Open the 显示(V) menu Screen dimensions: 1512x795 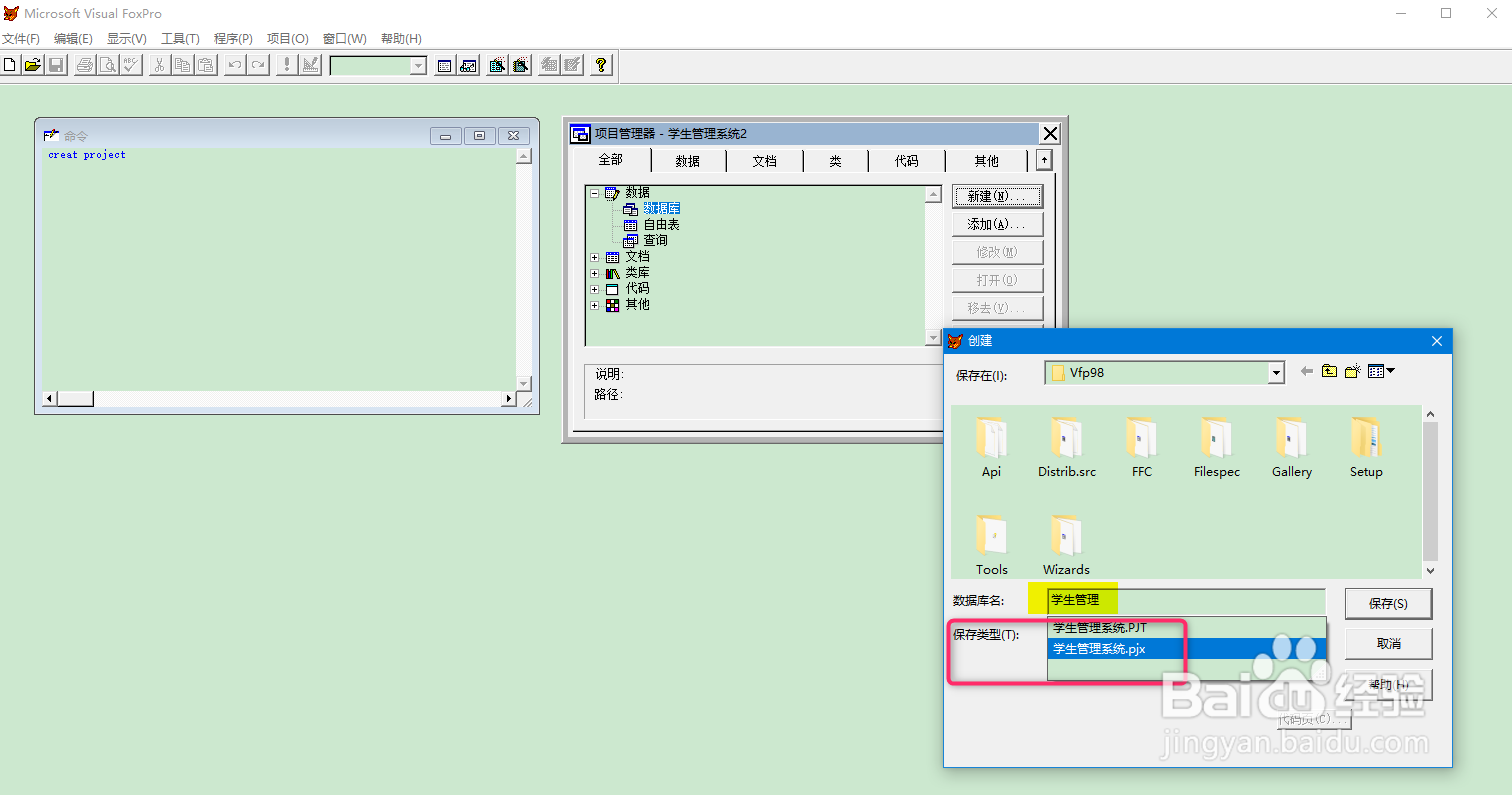(x=127, y=39)
